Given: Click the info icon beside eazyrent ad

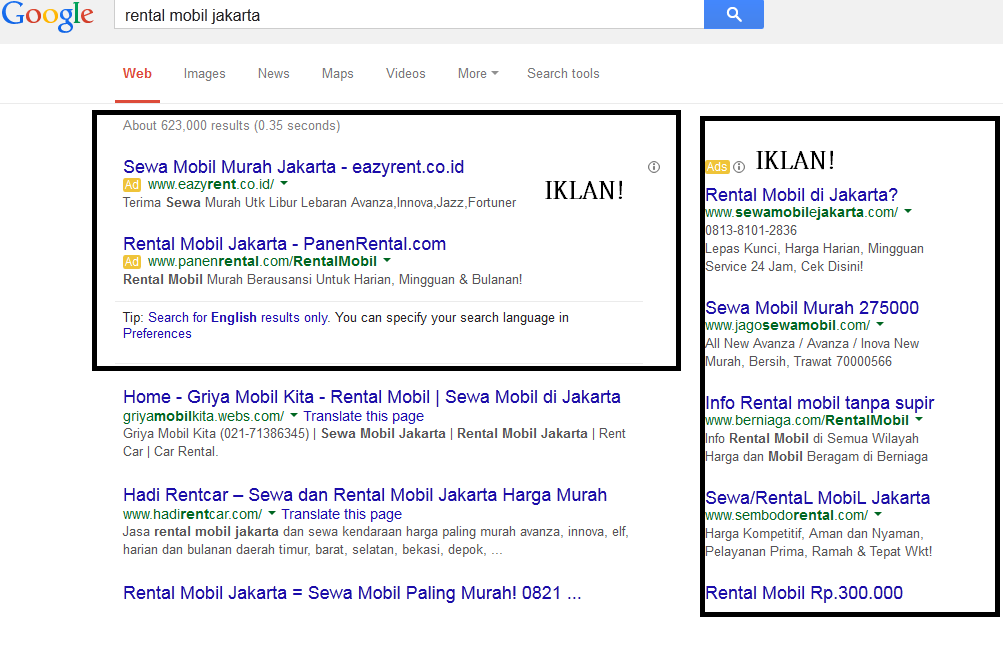Looking at the screenshot, I should click(x=654, y=167).
